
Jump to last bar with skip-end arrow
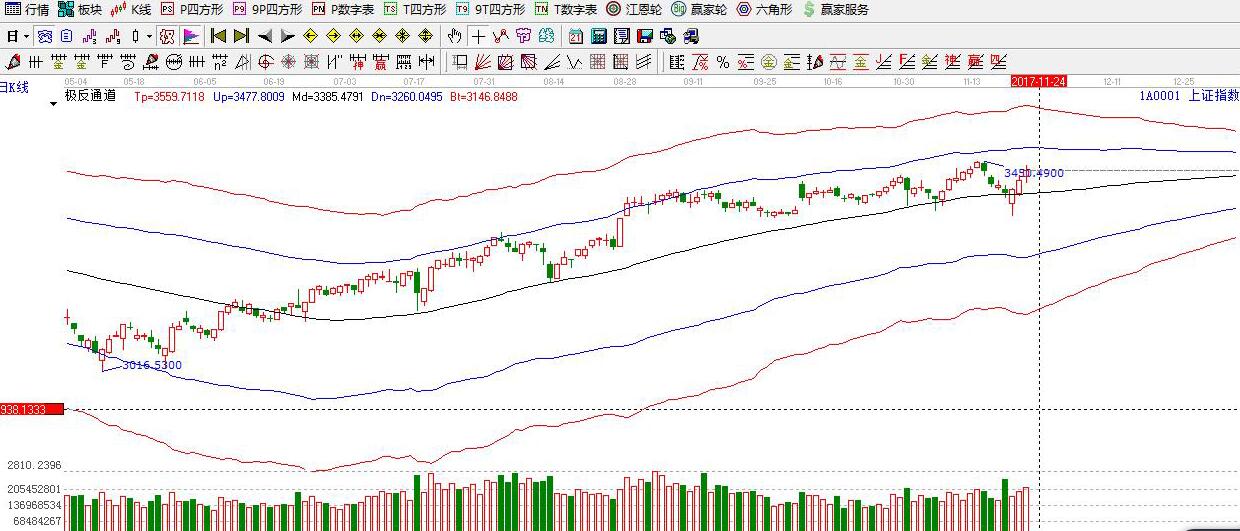(x=241, y=36)
